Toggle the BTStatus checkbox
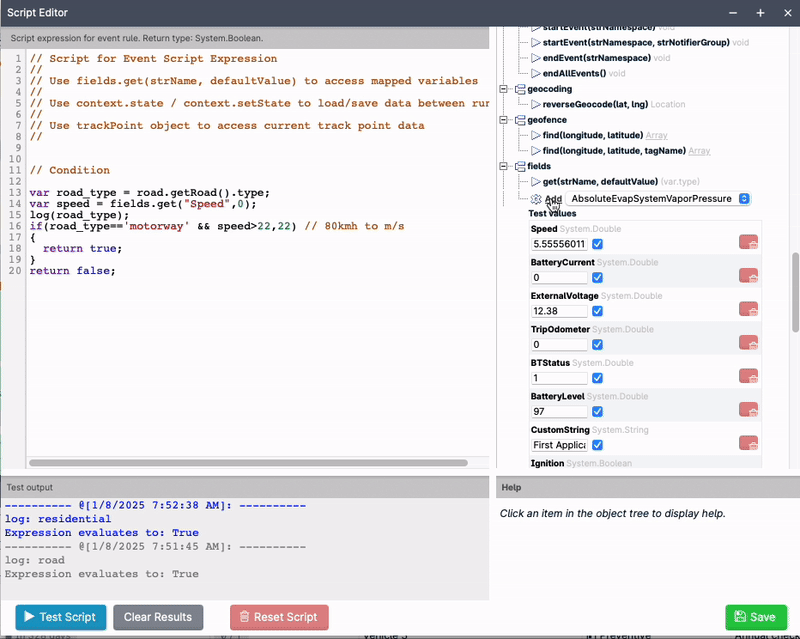This screenshot has width=800, height=639. (597, 378)
